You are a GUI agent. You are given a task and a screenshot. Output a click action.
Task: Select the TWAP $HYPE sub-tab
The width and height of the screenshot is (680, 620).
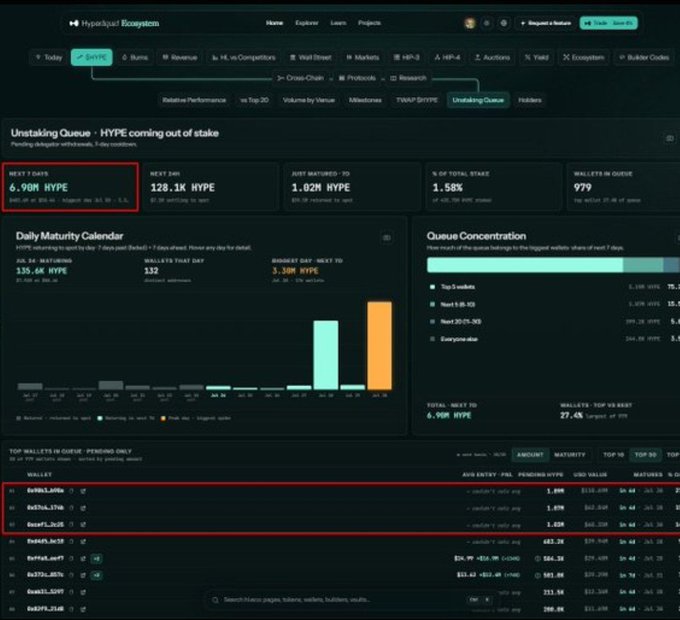[x=416, y=100]
